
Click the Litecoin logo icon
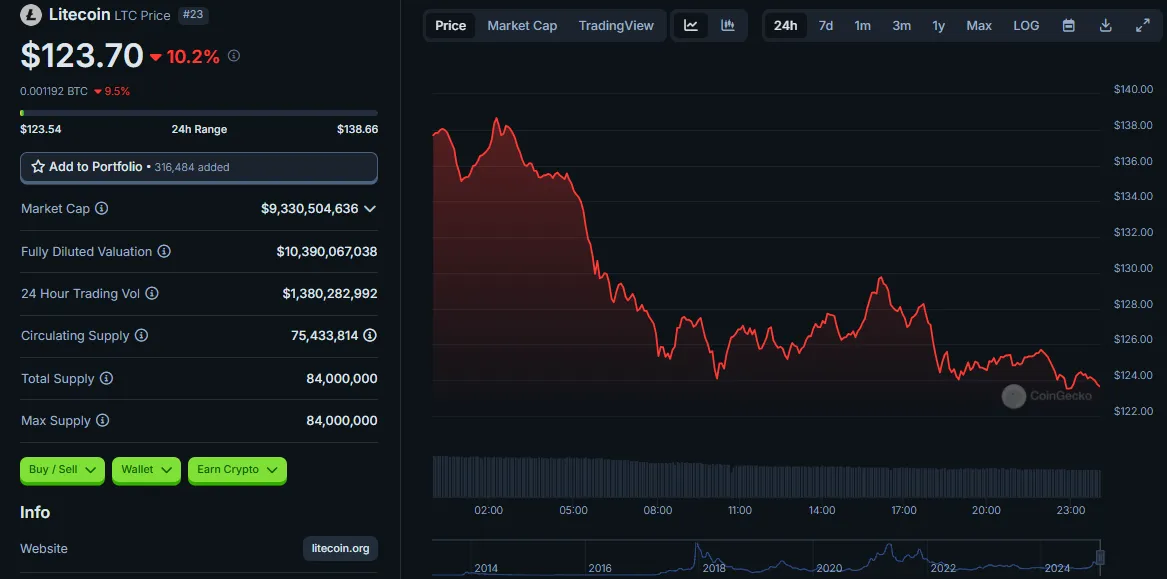[x=32, y=14]
